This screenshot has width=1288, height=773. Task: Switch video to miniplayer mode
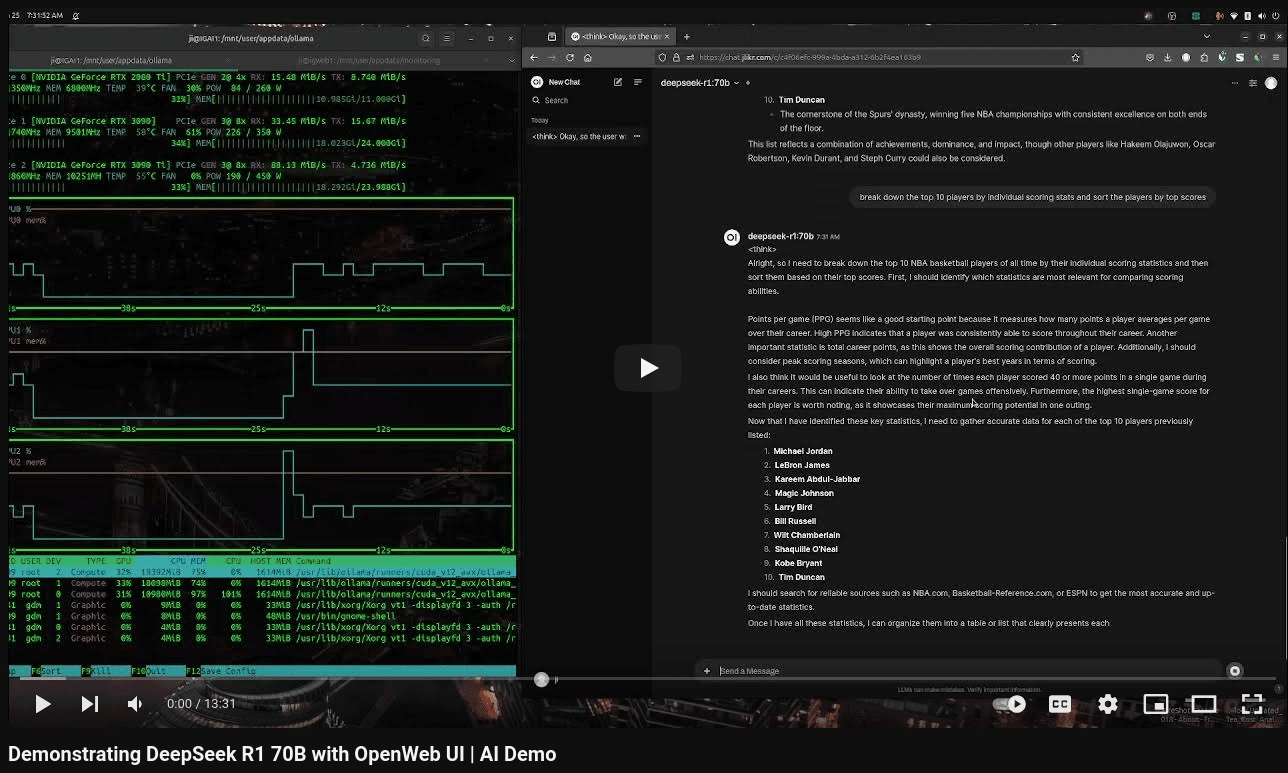(1155, 704)
